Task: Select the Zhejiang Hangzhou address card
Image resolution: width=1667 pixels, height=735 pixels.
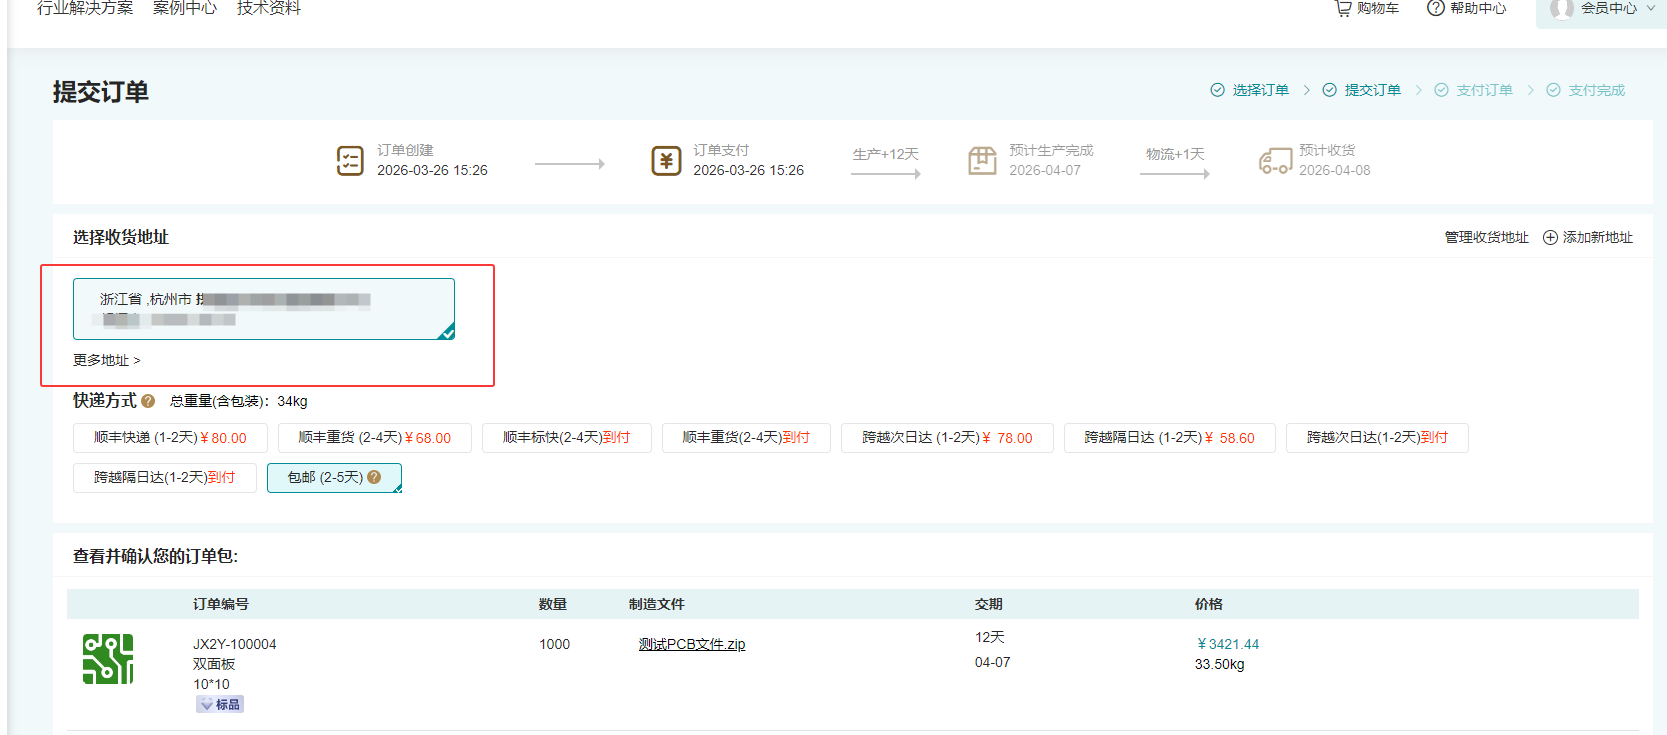Action: [x=263, y=309]
